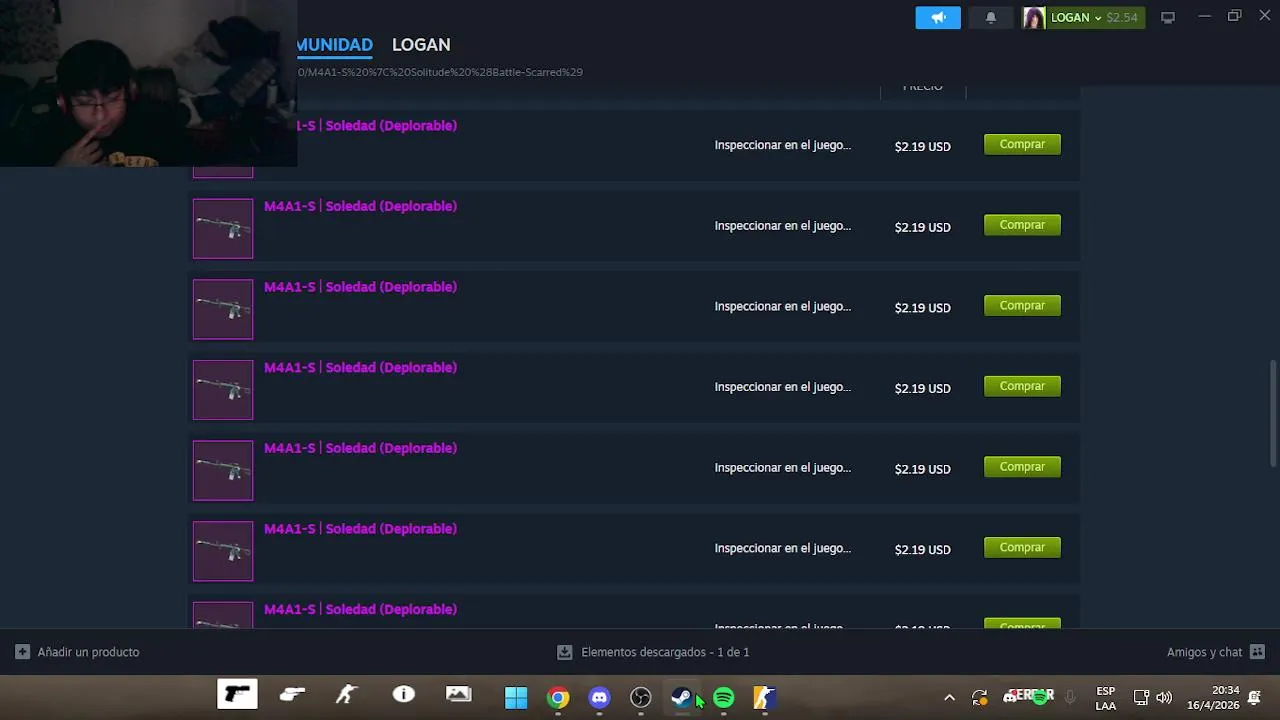Open the Steam notifications bell
This screenshot has width=1280, height=720.
[990, 18]
